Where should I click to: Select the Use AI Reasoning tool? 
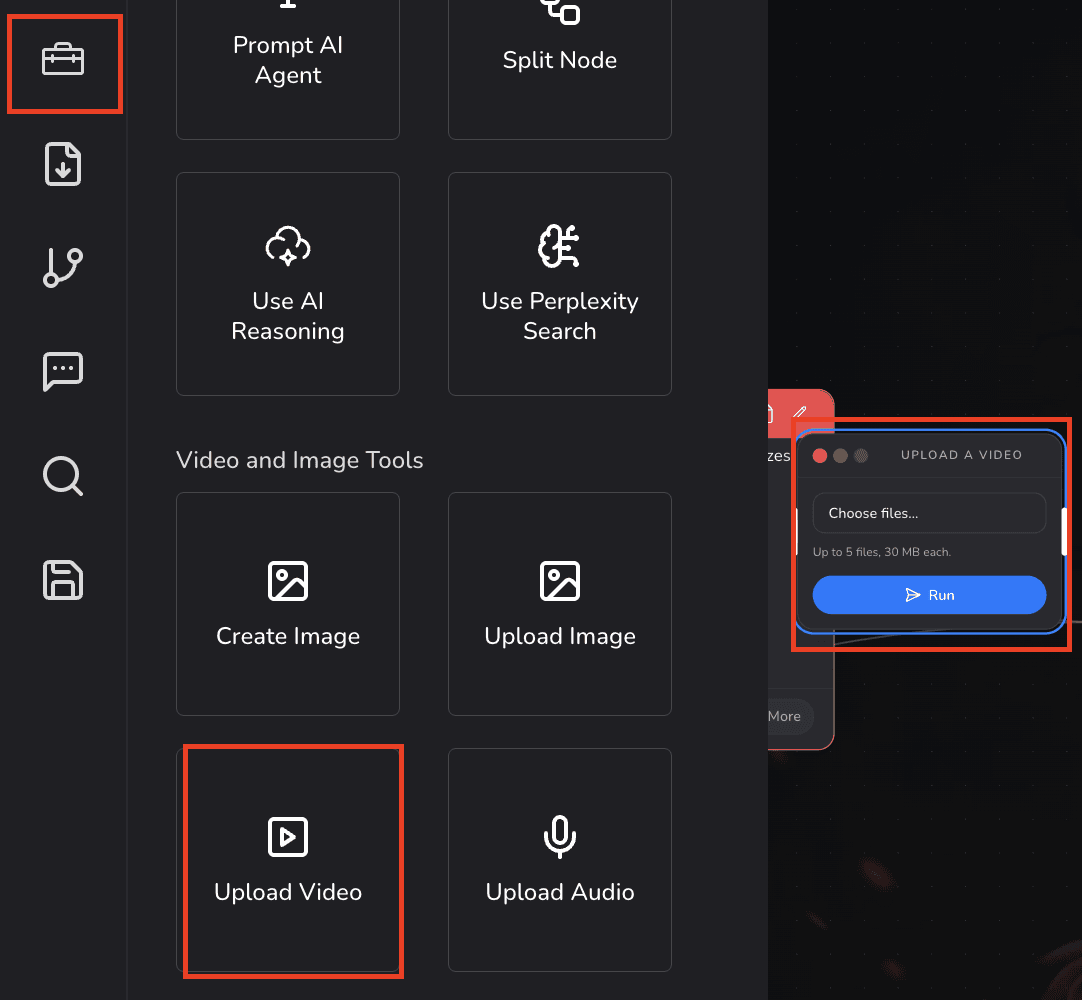point(288,284)
